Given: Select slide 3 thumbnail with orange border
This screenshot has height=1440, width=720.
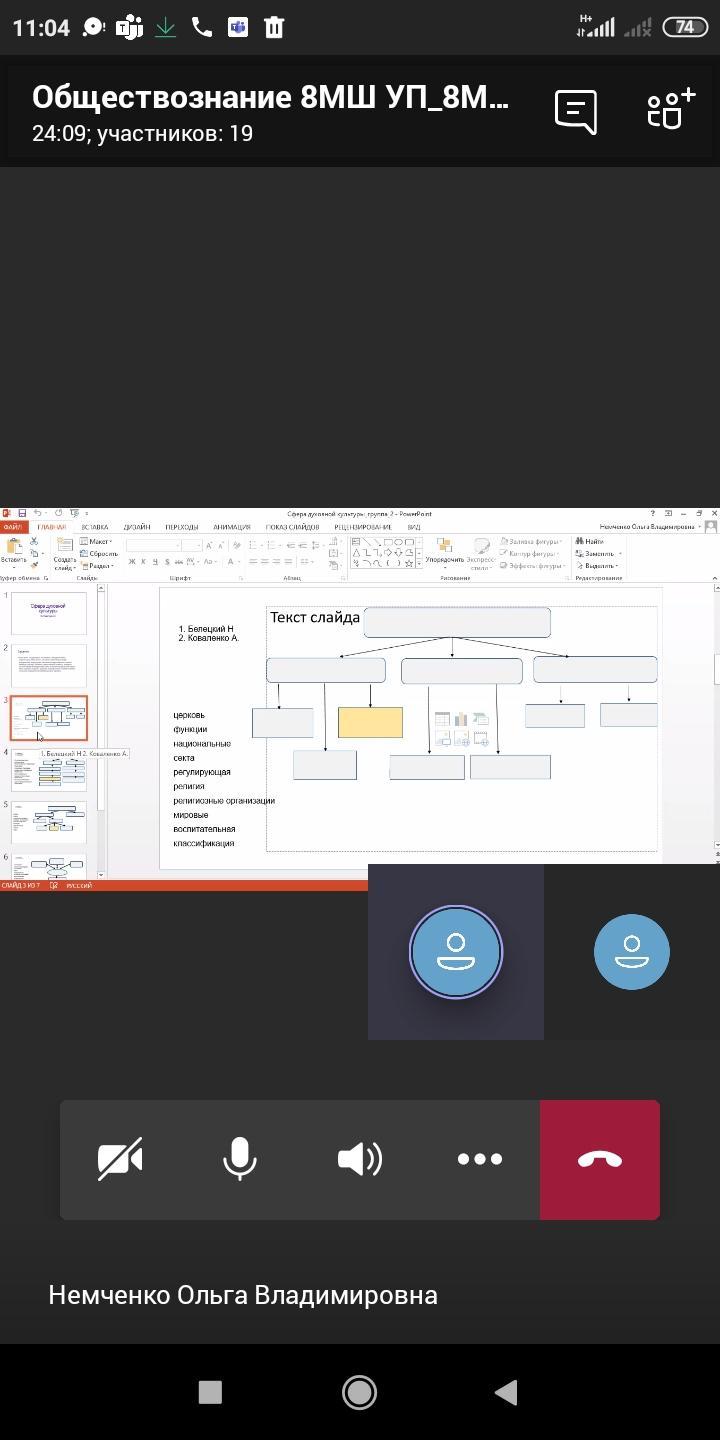Looking at the screenshot, I should click(49, 718).
